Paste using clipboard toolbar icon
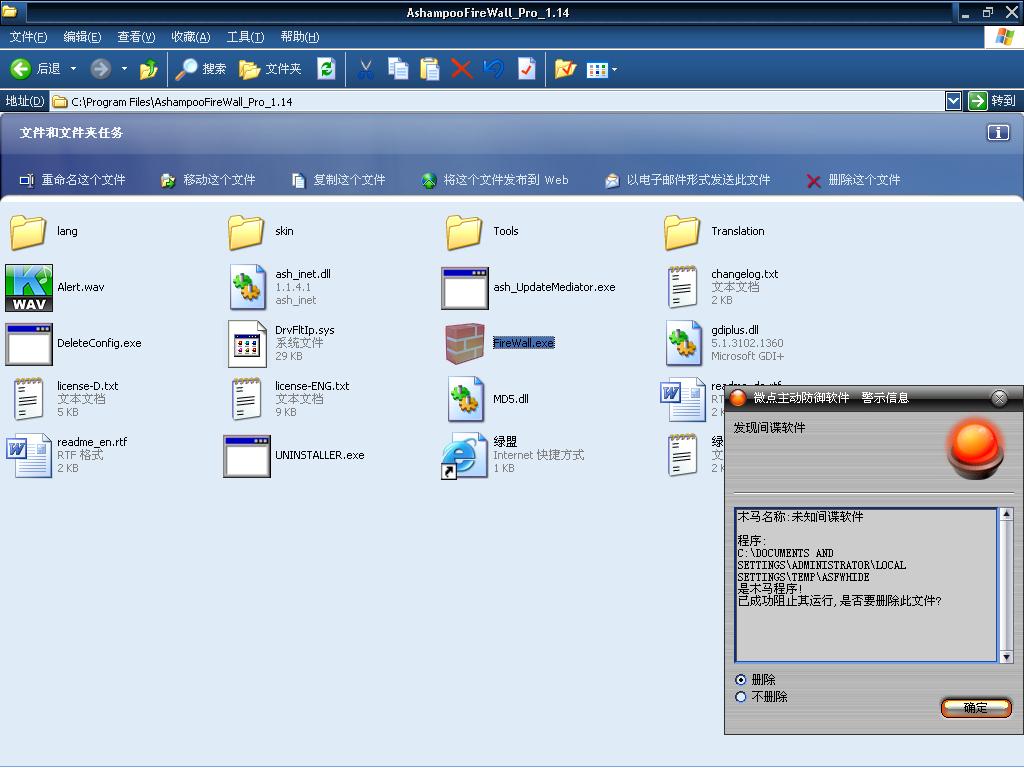1024x768 pixels. 429,69
